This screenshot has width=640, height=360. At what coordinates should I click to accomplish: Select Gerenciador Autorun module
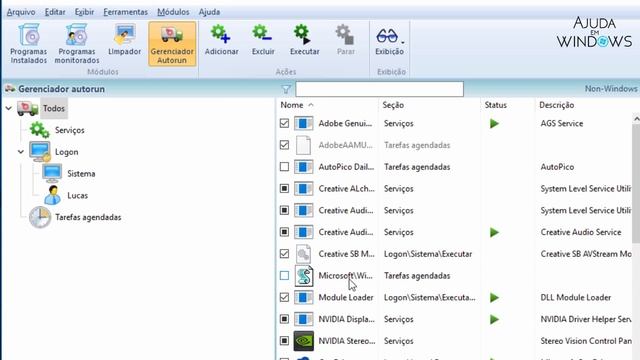coord(172,44)
